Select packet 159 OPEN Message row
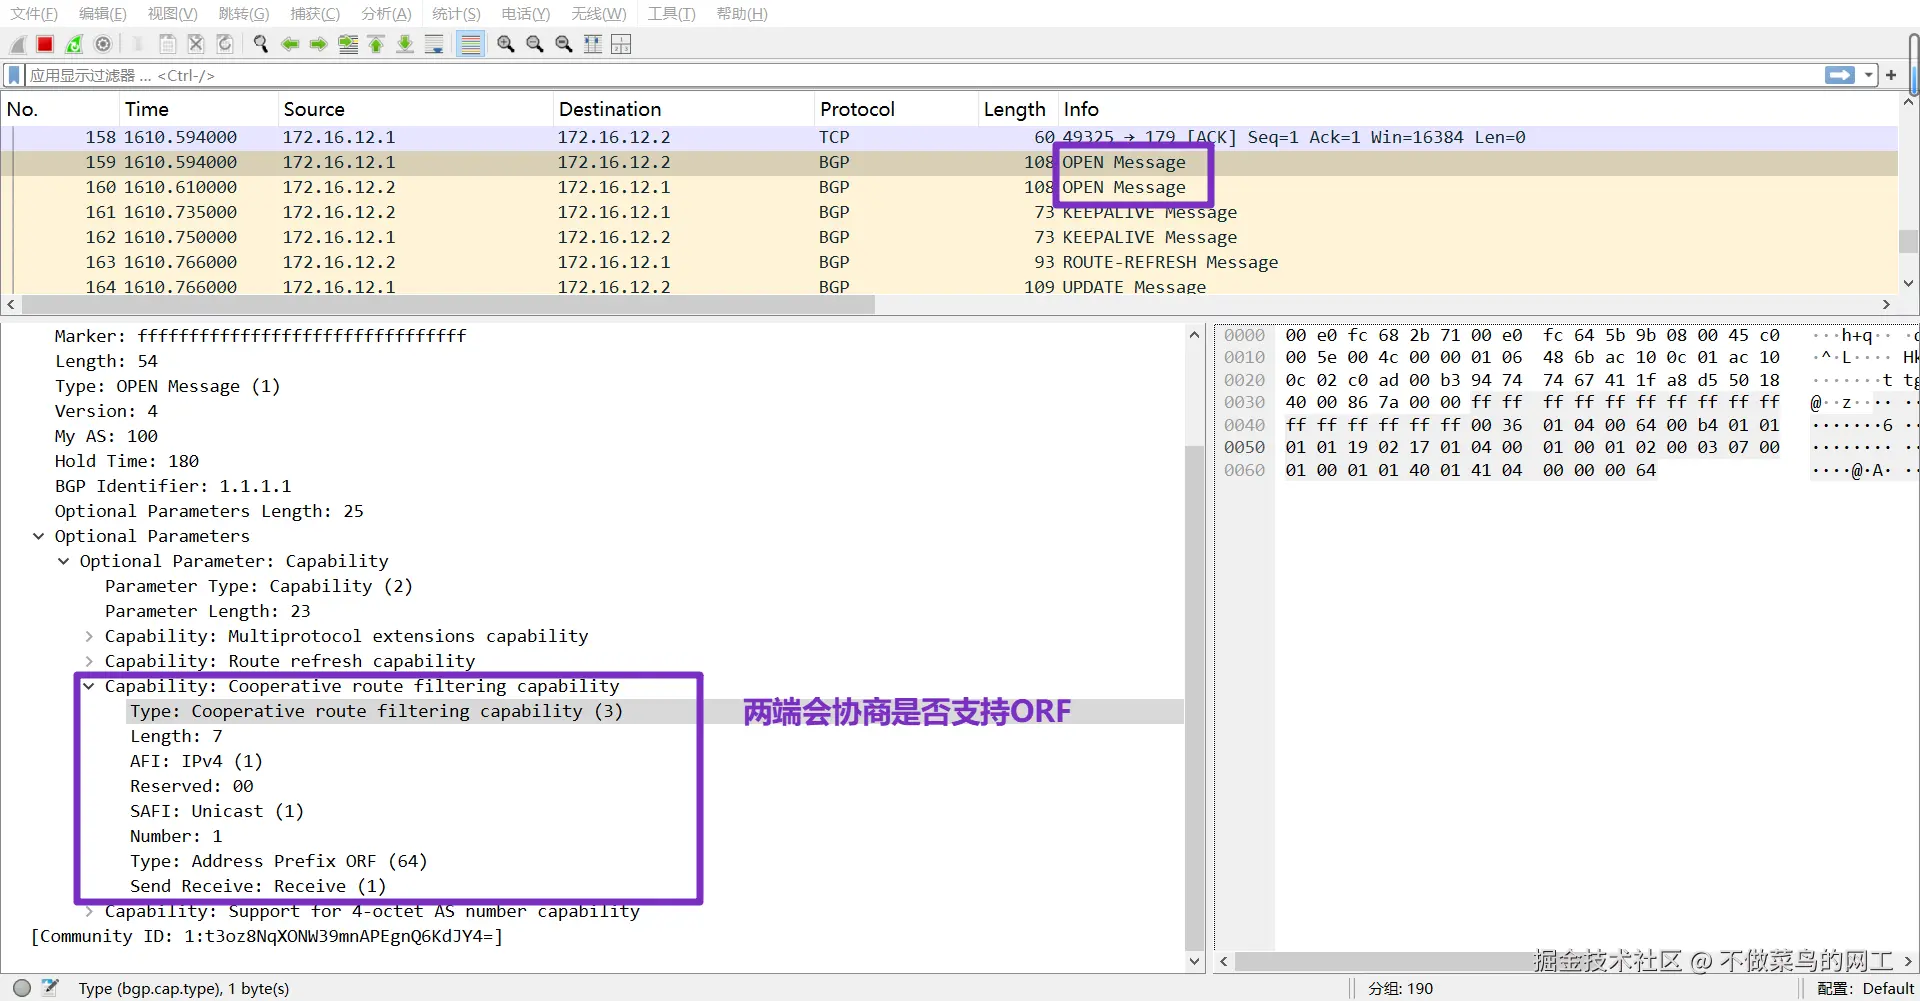This screenshot has height=1001, width=1920. 950,162
